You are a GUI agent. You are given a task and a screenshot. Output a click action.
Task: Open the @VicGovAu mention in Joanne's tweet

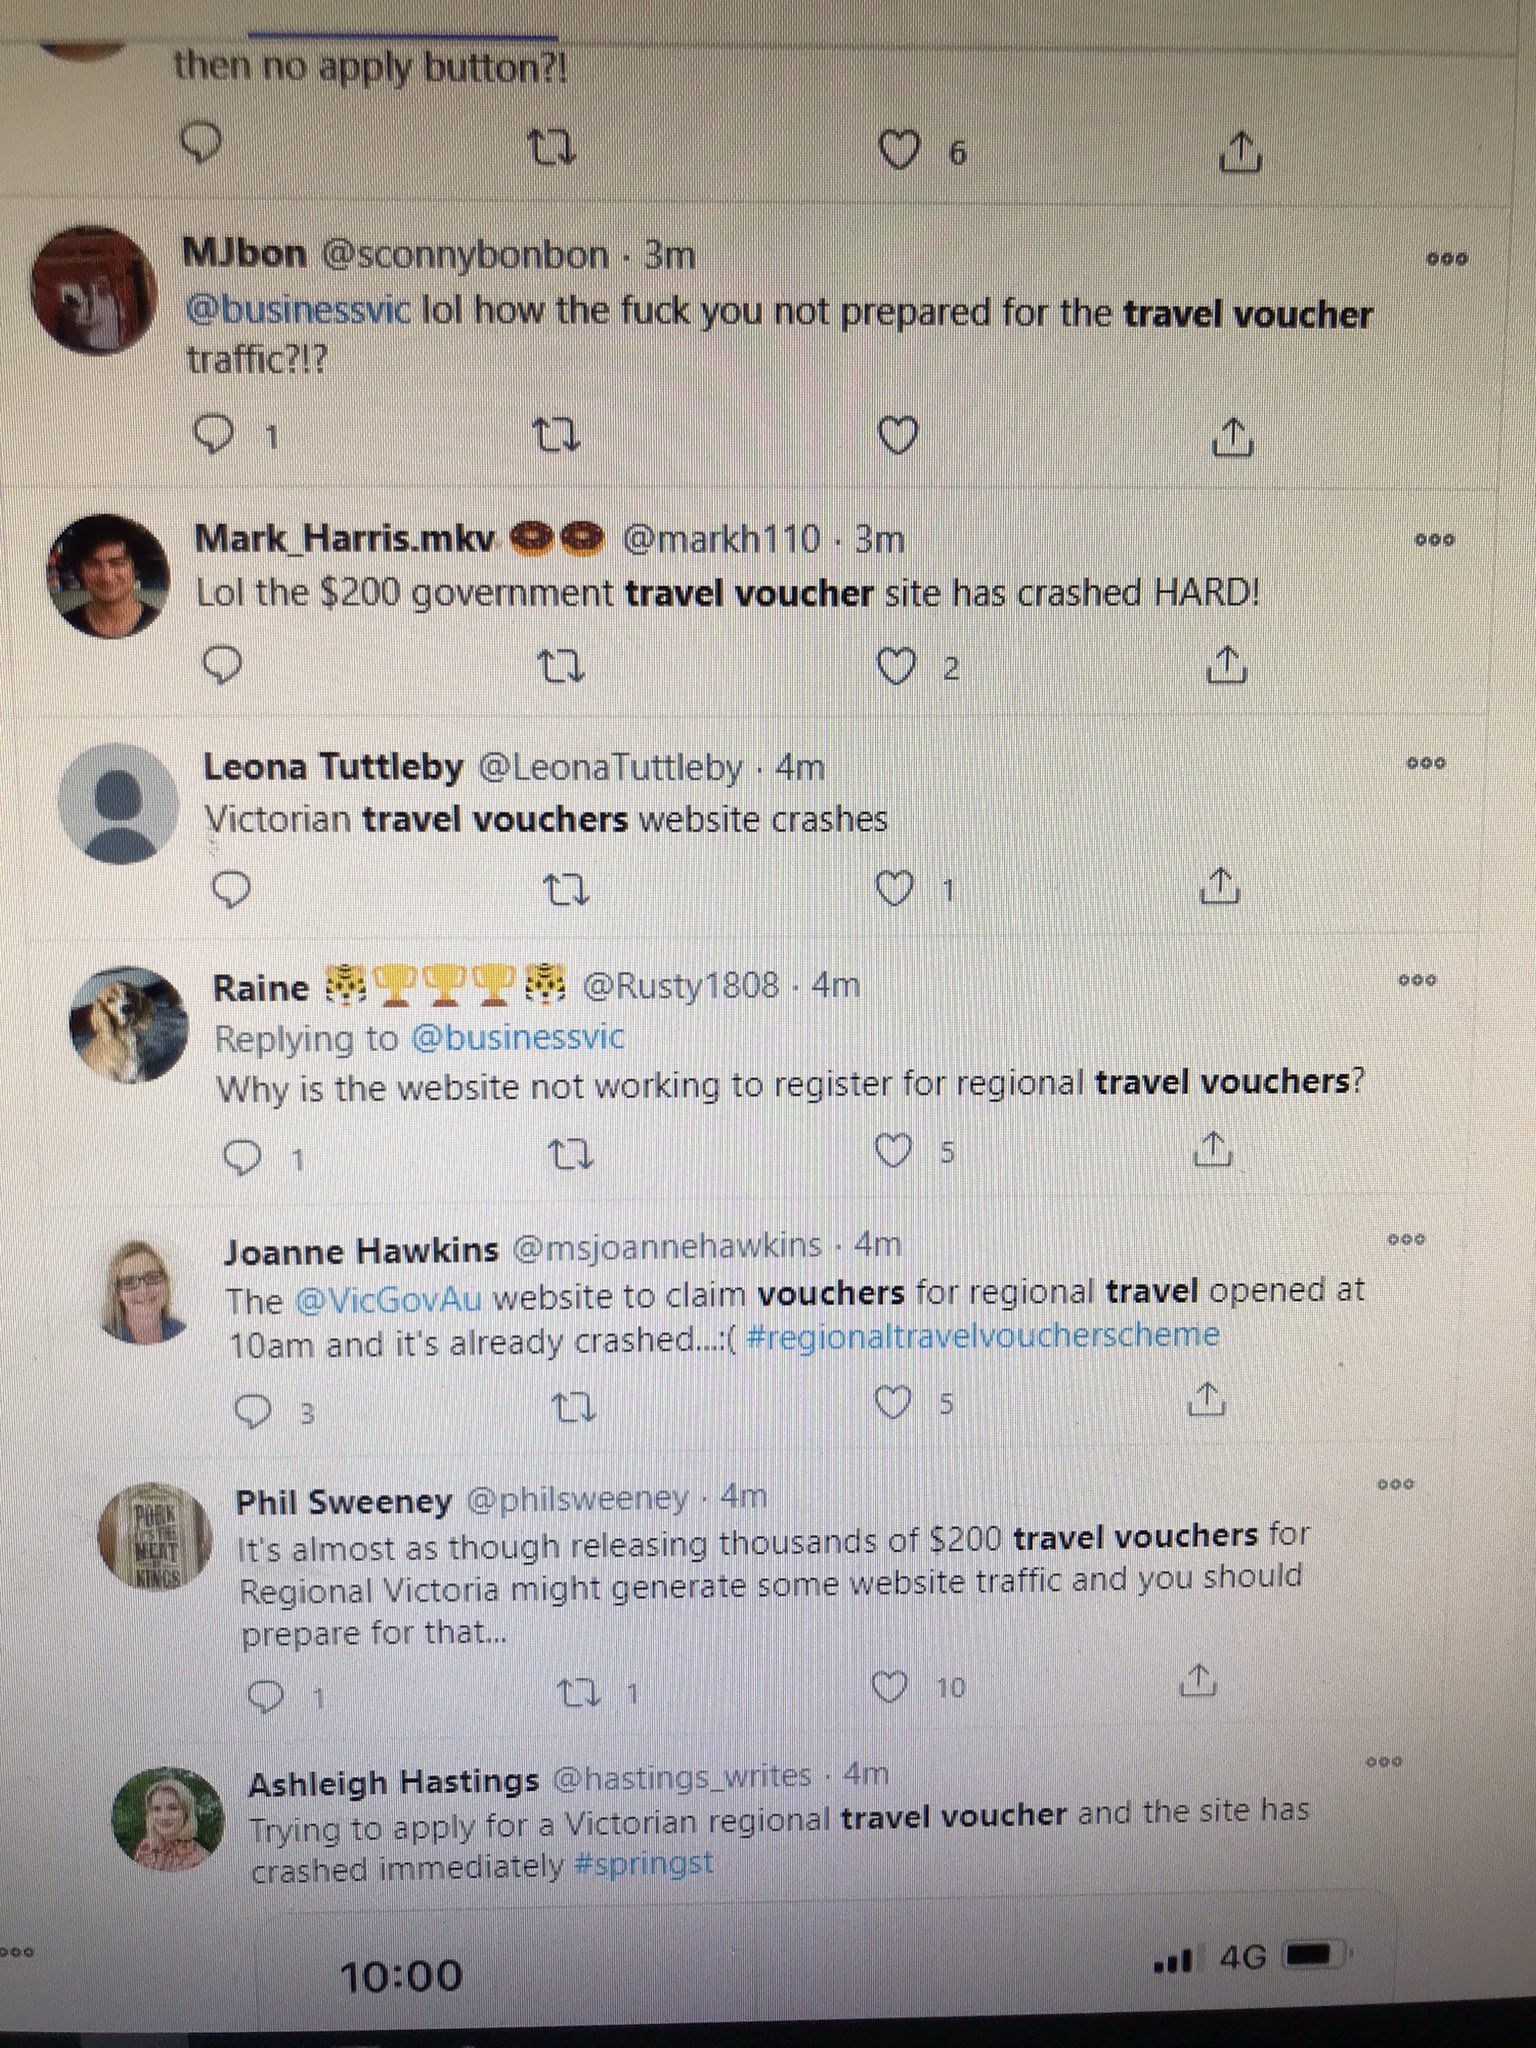pos(388,1299)
